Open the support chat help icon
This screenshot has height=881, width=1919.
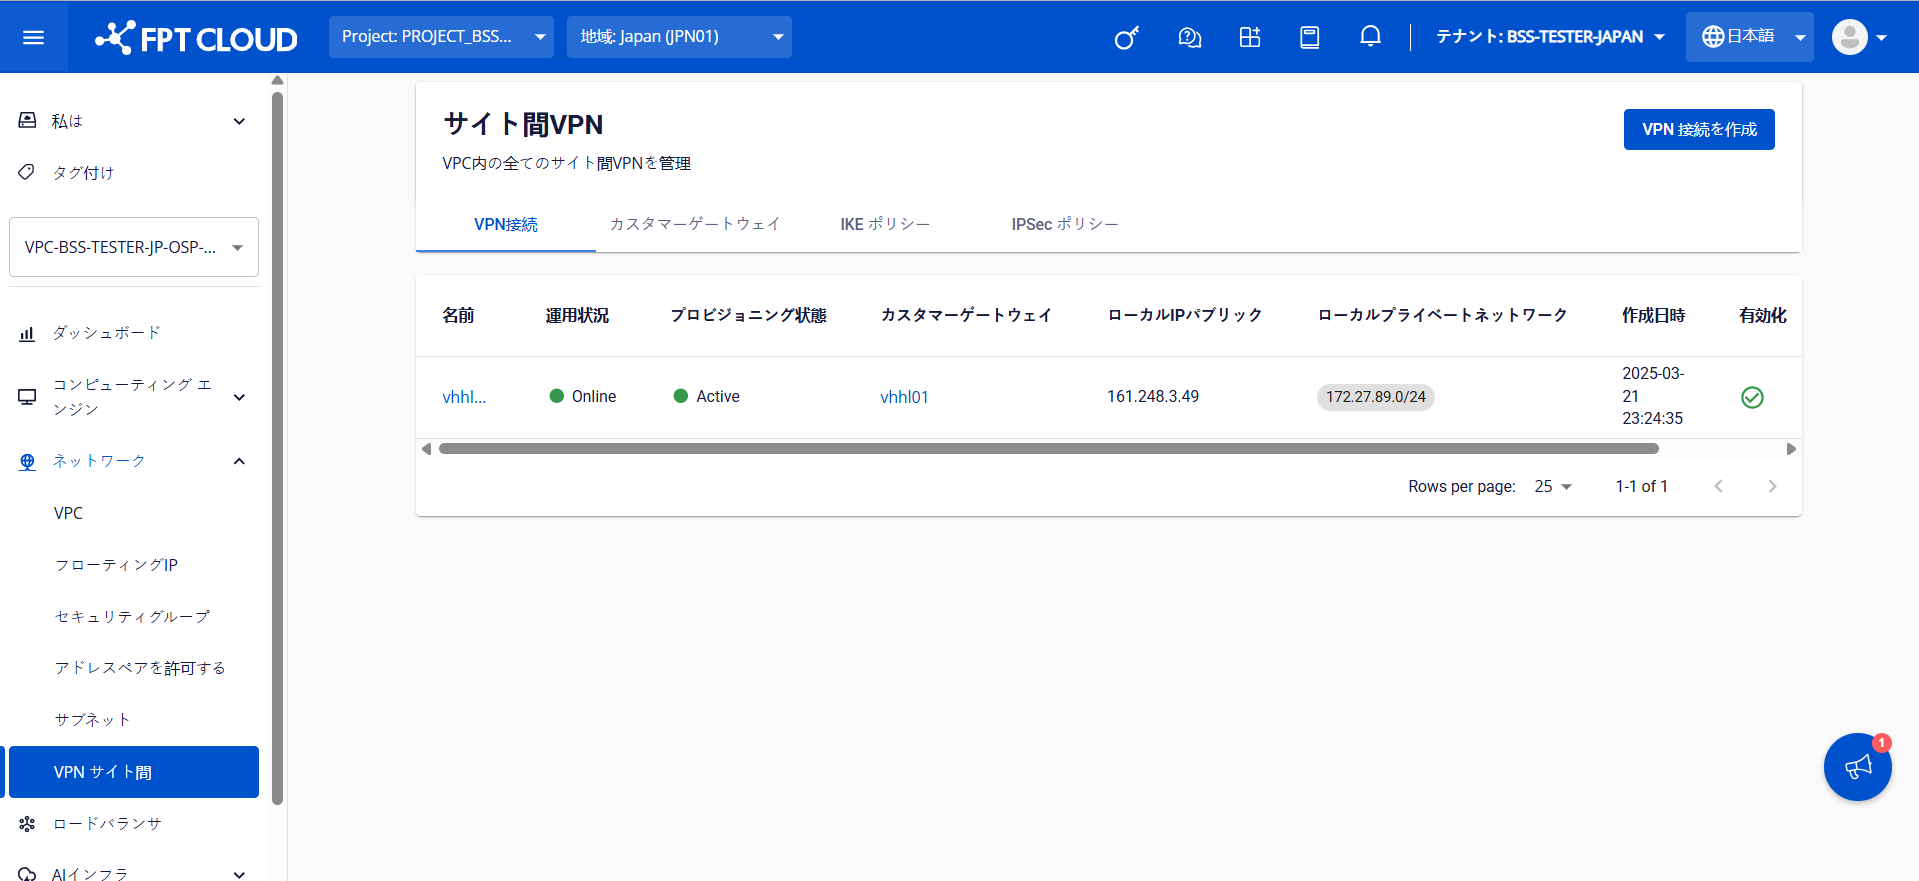pos(1189,38)
